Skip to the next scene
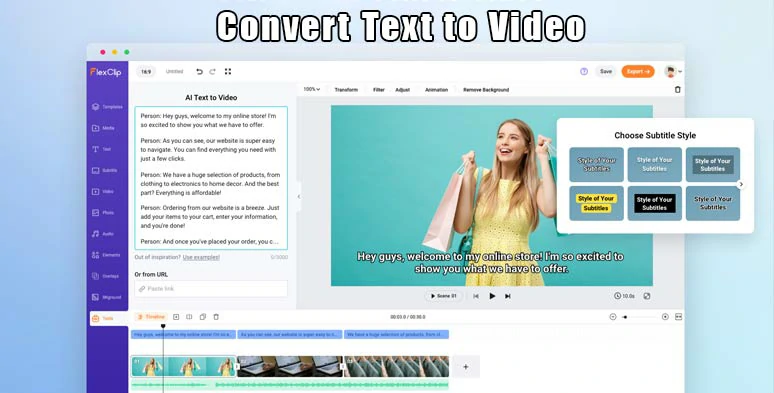Viewport: 774px width, 393px height. pyautogui.click(x=507, y=296)
